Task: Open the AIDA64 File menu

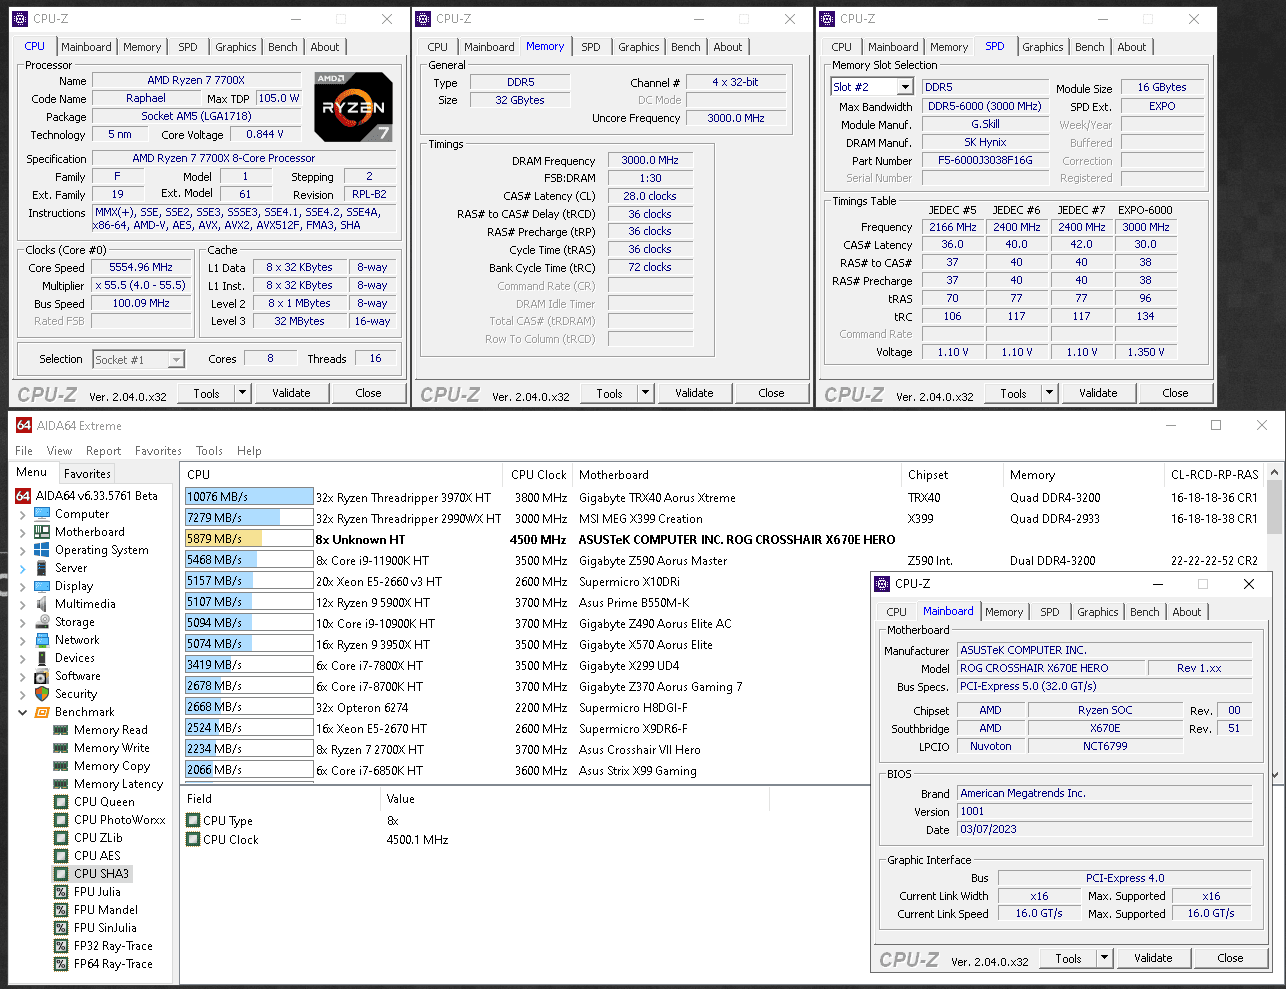Action: click(24, 451)
